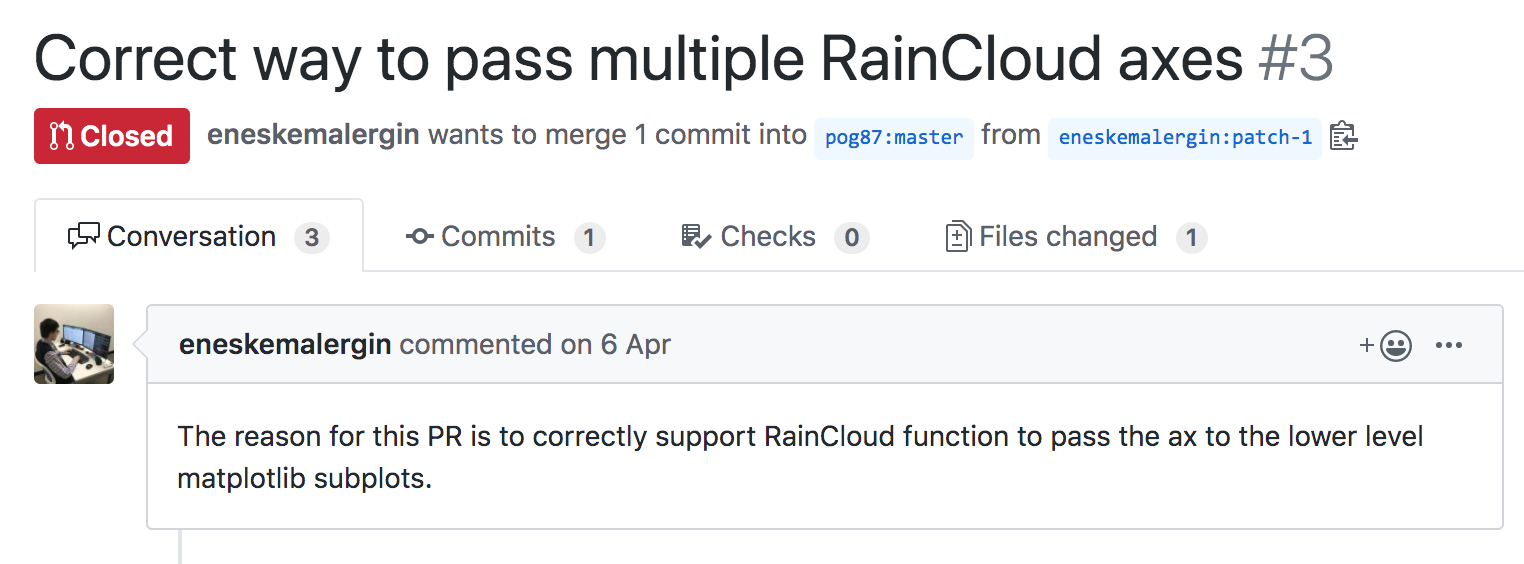Image resolution: width=1524 pixels, height=564 pixels.
Task: Click the 'commented on 6 Apr' timestamp
Action: tap(535, 345)
